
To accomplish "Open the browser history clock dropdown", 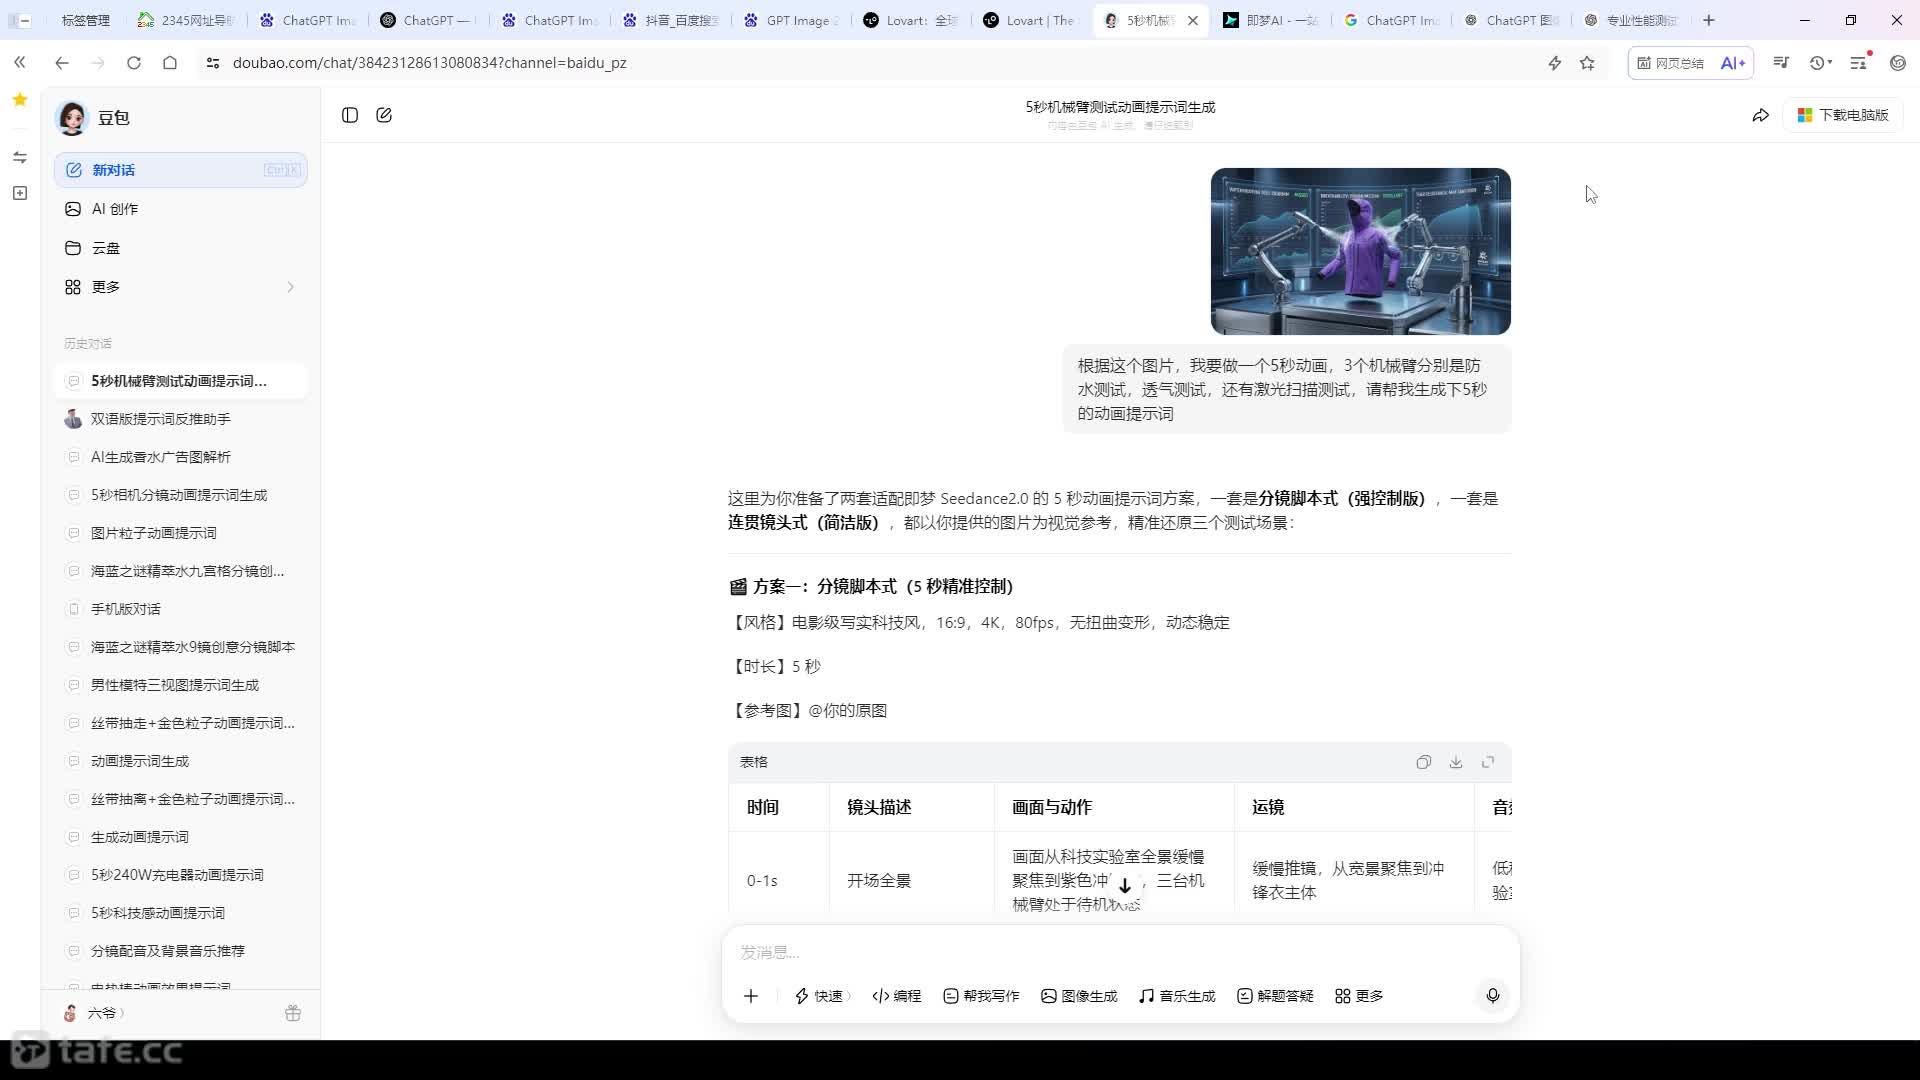I will coord(1821,63).
